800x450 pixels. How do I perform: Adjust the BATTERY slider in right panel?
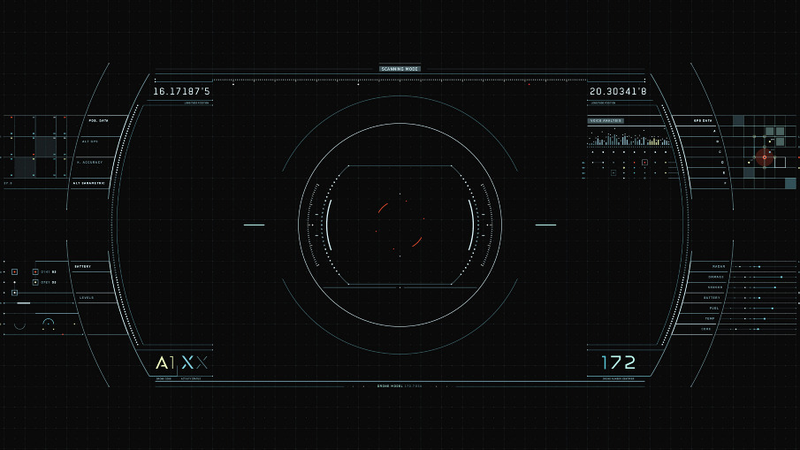coord(759,297)
